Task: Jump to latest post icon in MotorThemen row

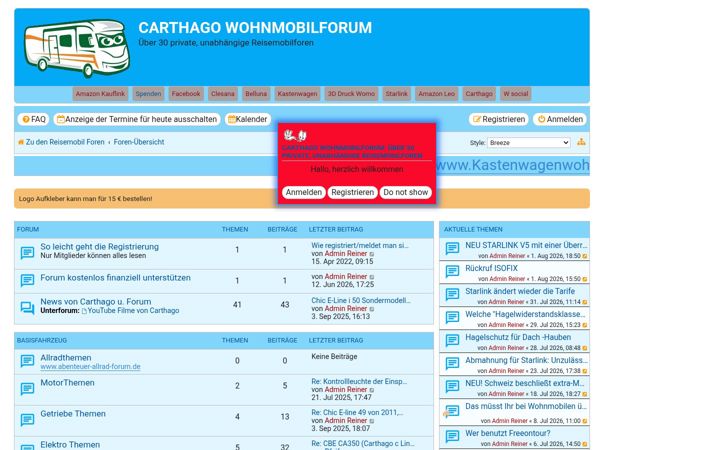Action: click(x=372, y=390)
